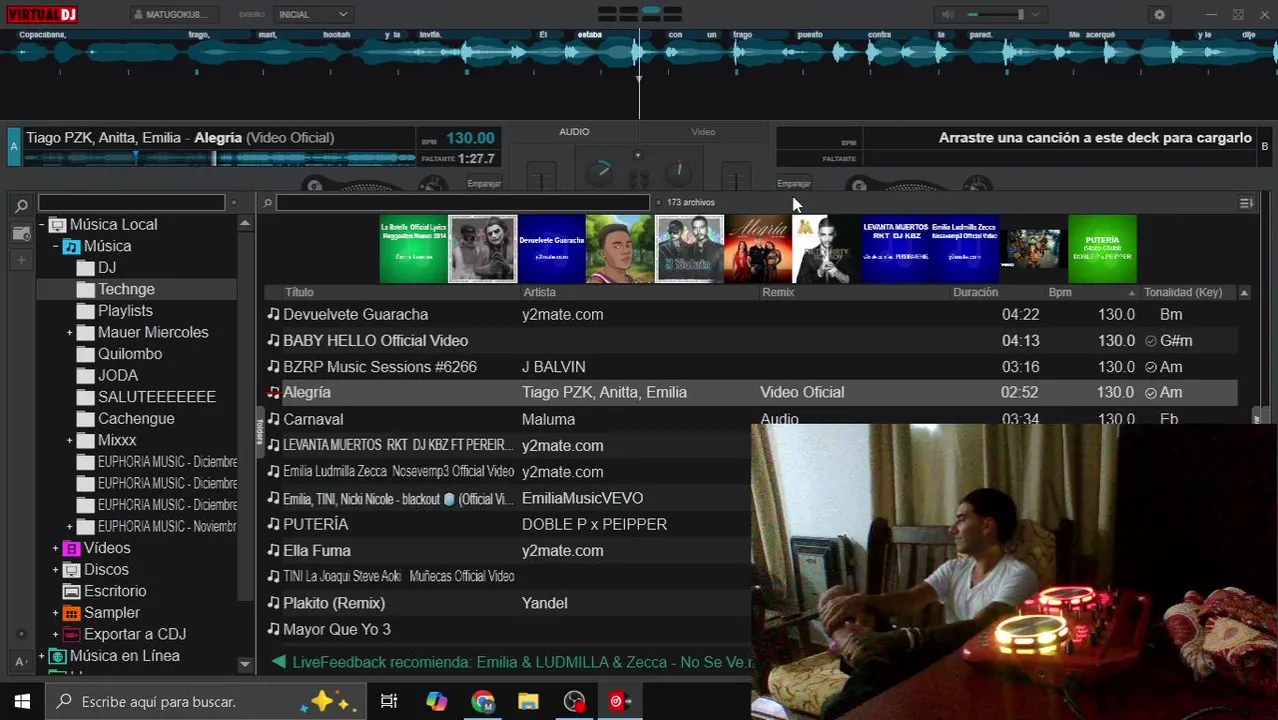Collapse the Música folder node

(x=55, y=246)
